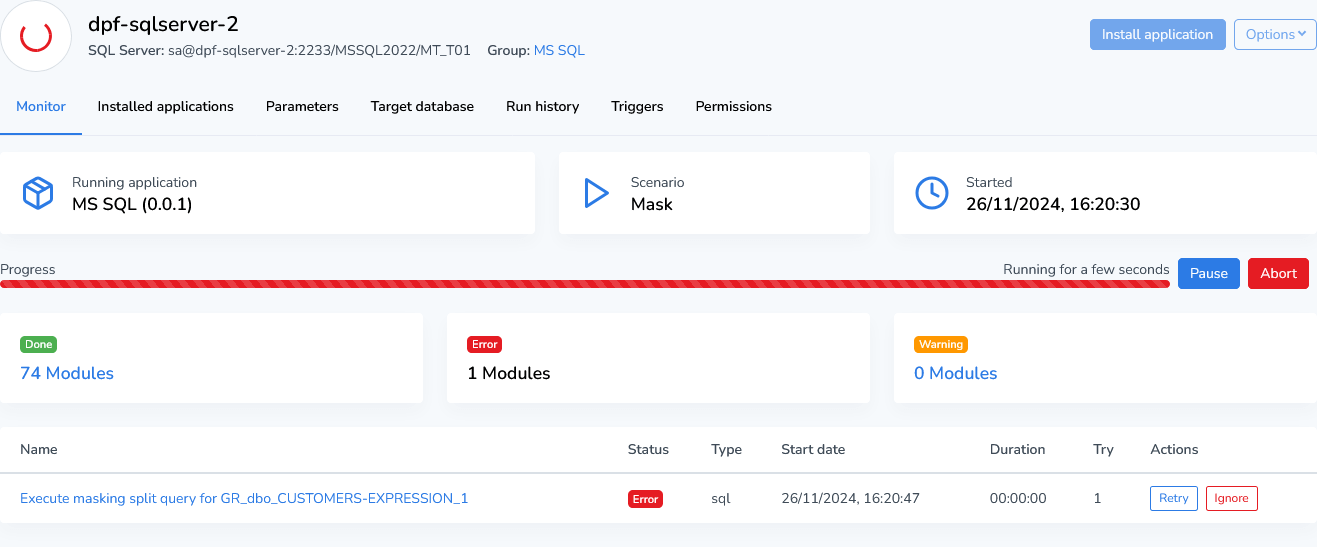Image resolution: width=1317 pixels, height=547 pixels.
Task: Click the green Done badge
Action: click(x=39, y=344)
